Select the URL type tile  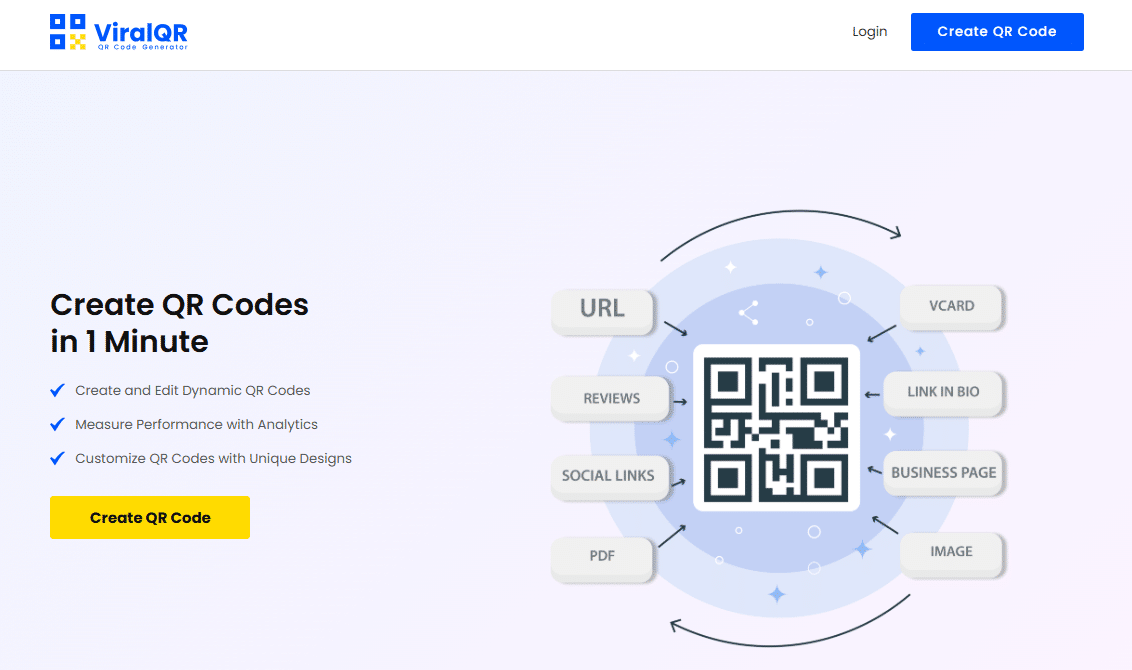(602, 309)
